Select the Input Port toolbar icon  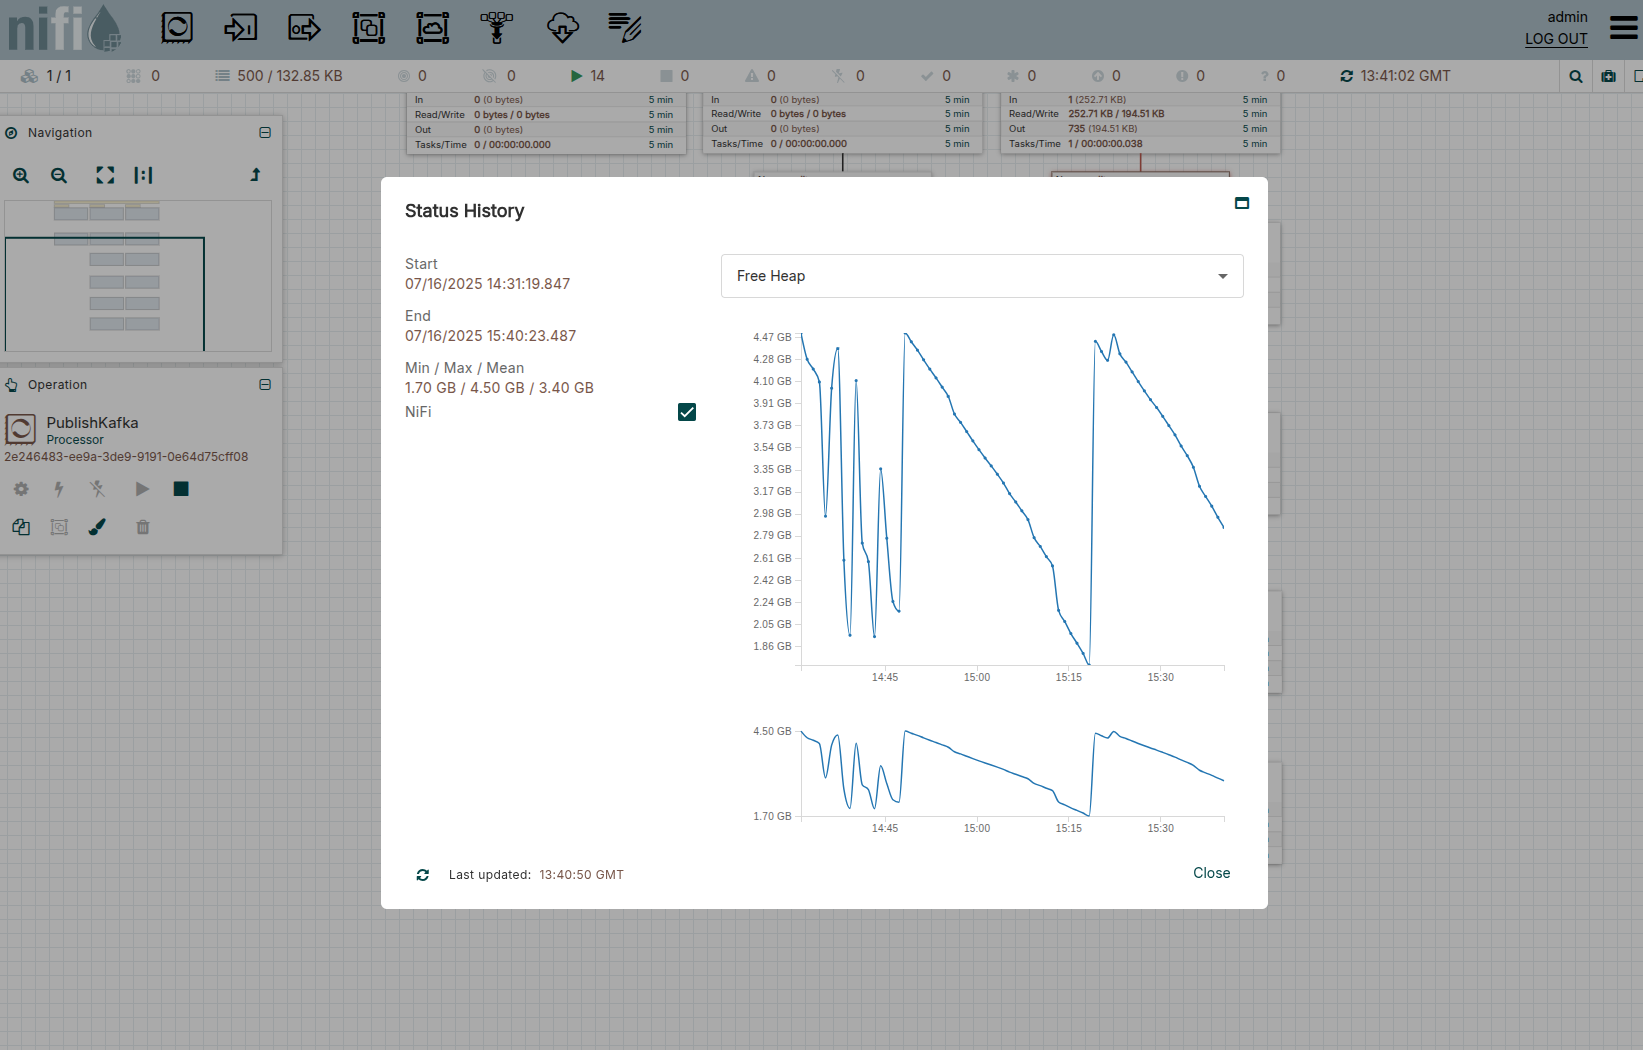[x=240, y=28]
